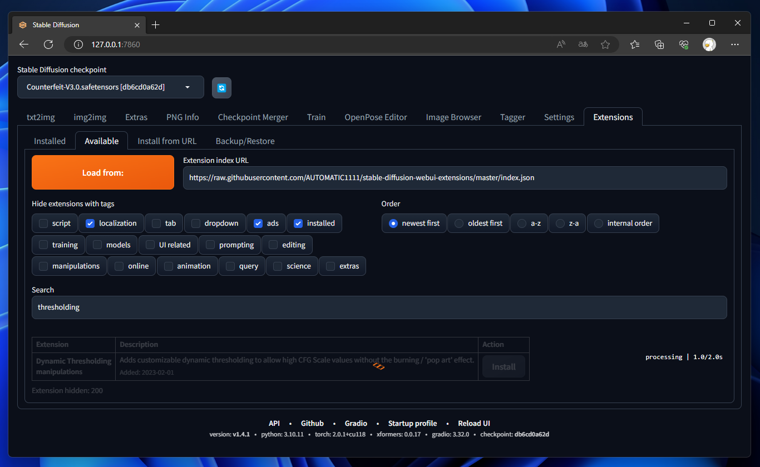Focus the Extension index URL field
Image resolution: width=760 pixels, height=467 pixels.
click(455, 177)
